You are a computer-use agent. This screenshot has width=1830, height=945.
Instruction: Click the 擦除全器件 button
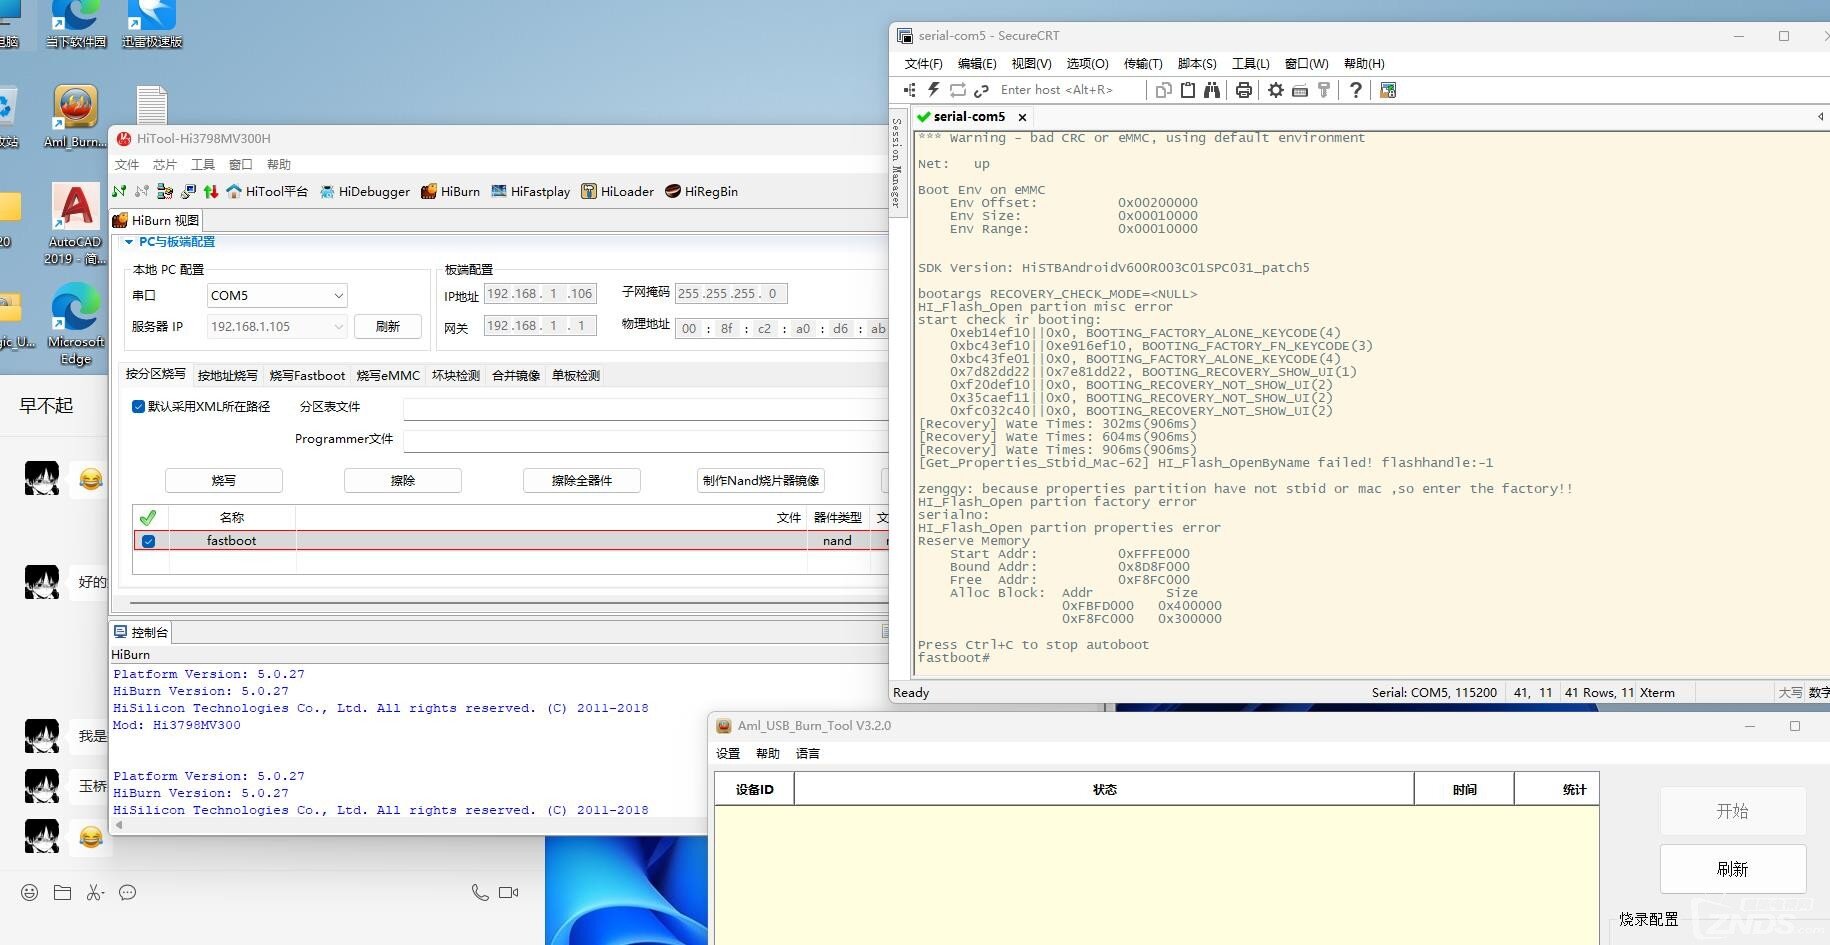tap(582, 480)
